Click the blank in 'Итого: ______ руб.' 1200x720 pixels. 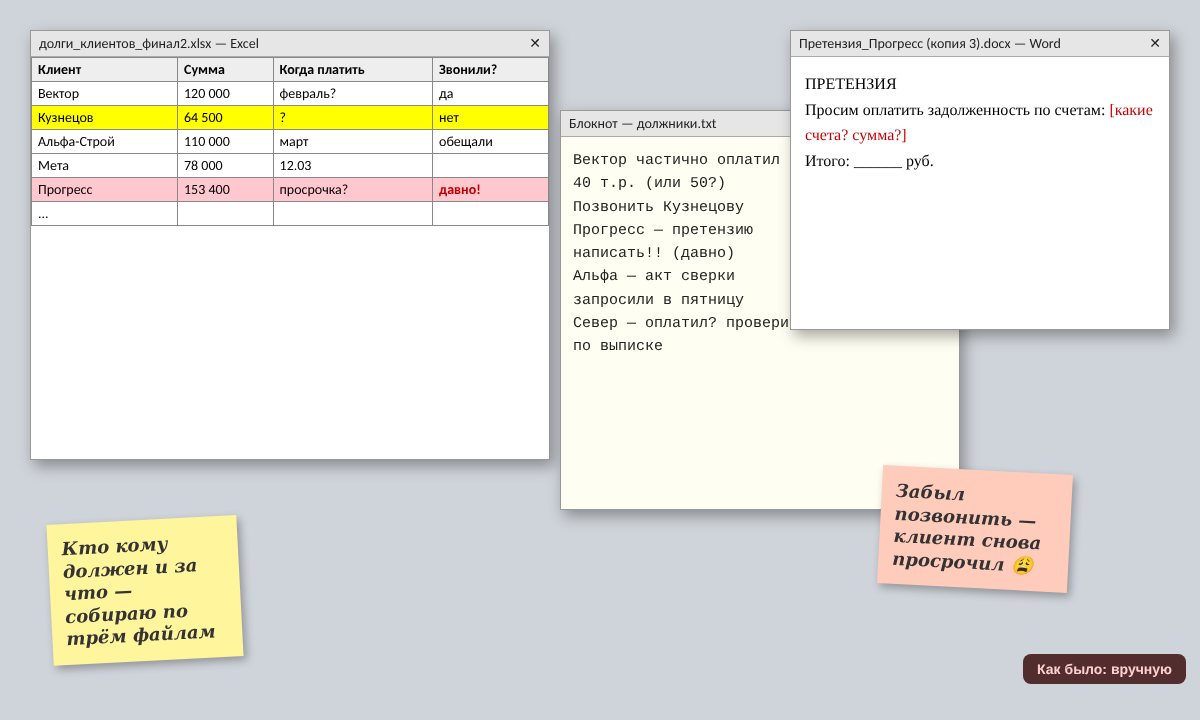coord(878,161)
